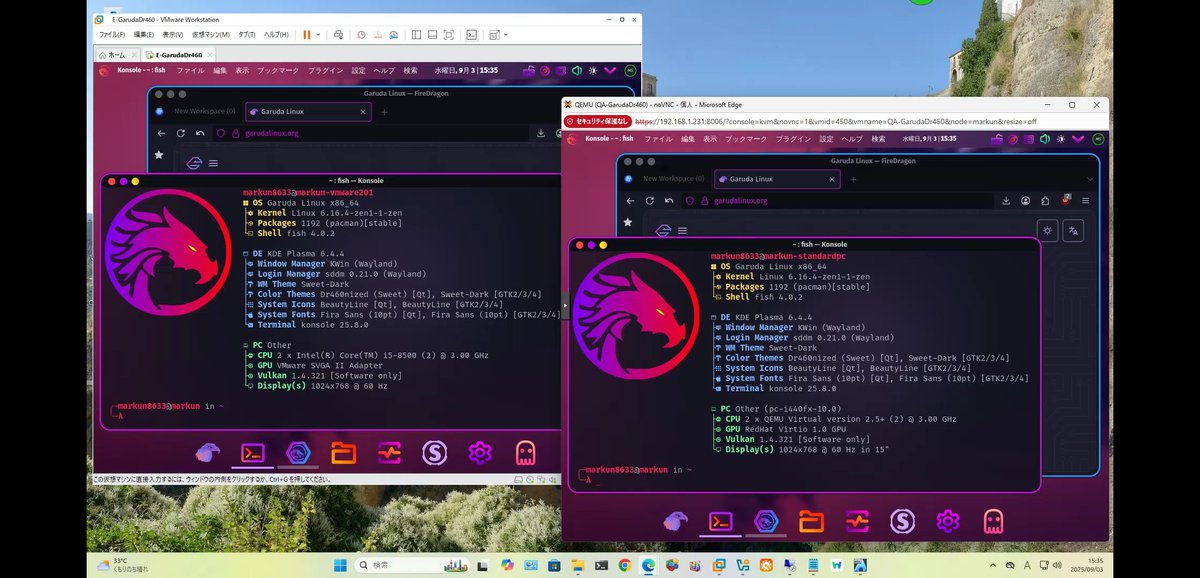Open S circle icon app in QEMU dock
This screenshot has height=578, width=1200.
(x=902, y=521)
